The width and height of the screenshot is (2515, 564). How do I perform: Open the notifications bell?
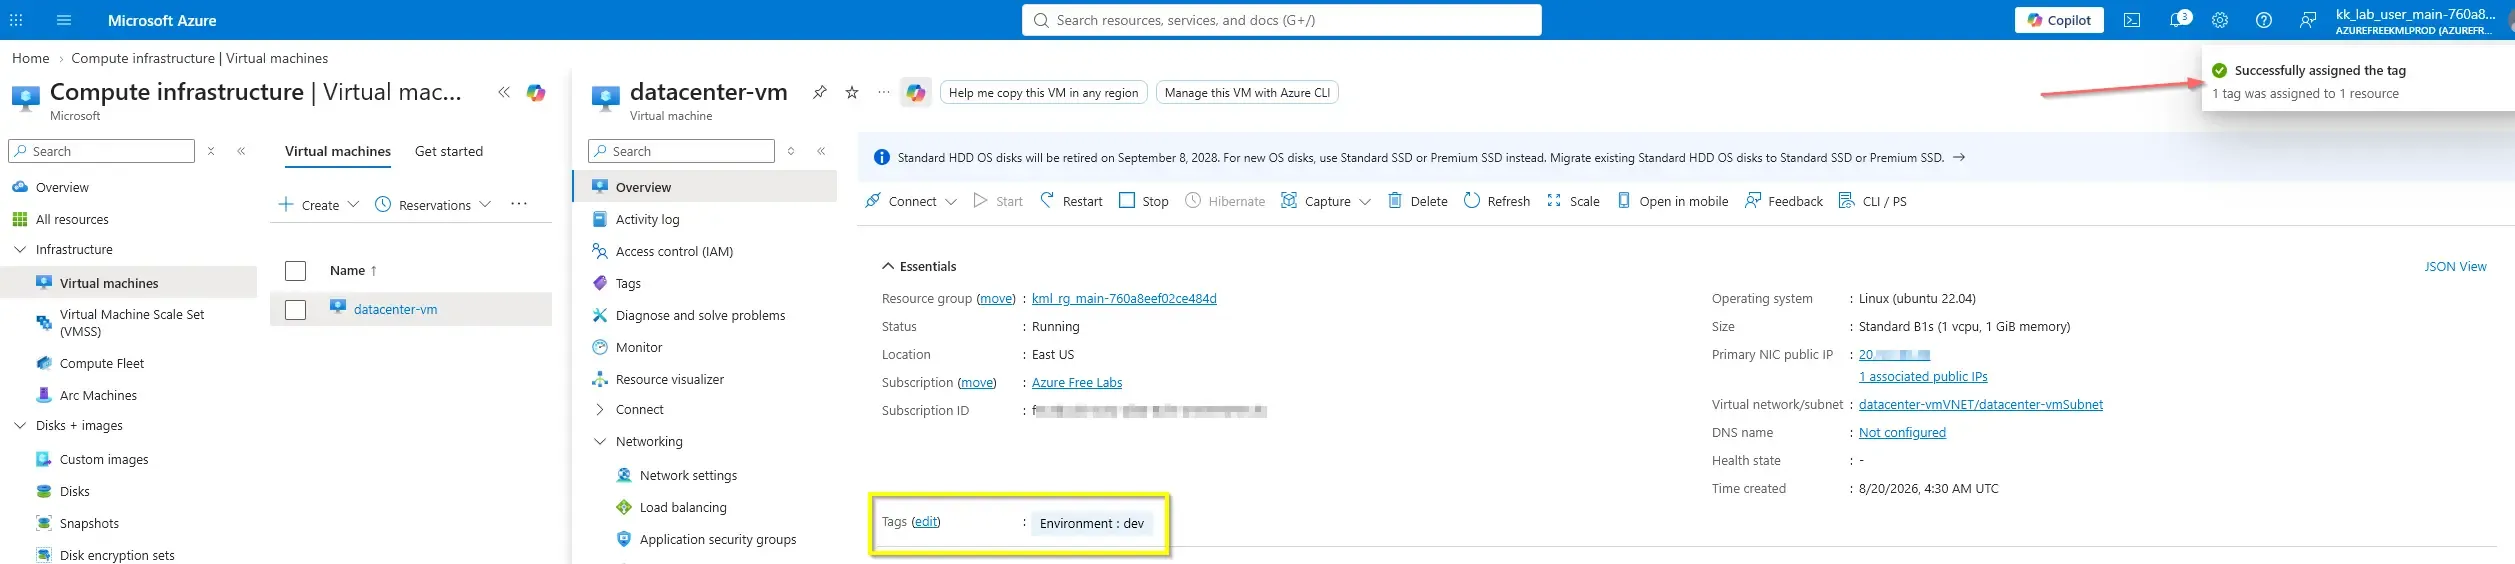(x=2178, y=20)
